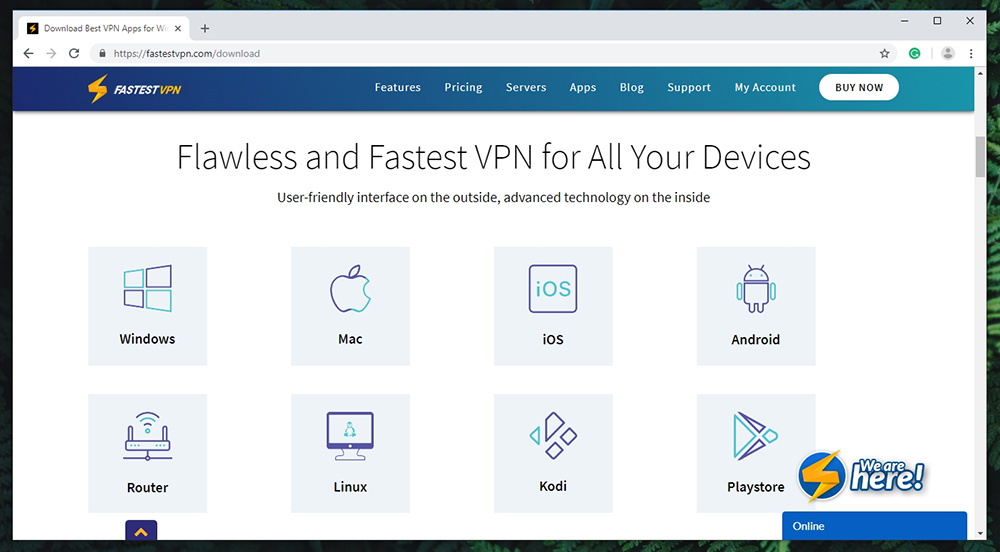The width and height of the screenshot is (1000, 552).
Task: Jump to top with up-arrow button
Action: (x=141, y=531)
